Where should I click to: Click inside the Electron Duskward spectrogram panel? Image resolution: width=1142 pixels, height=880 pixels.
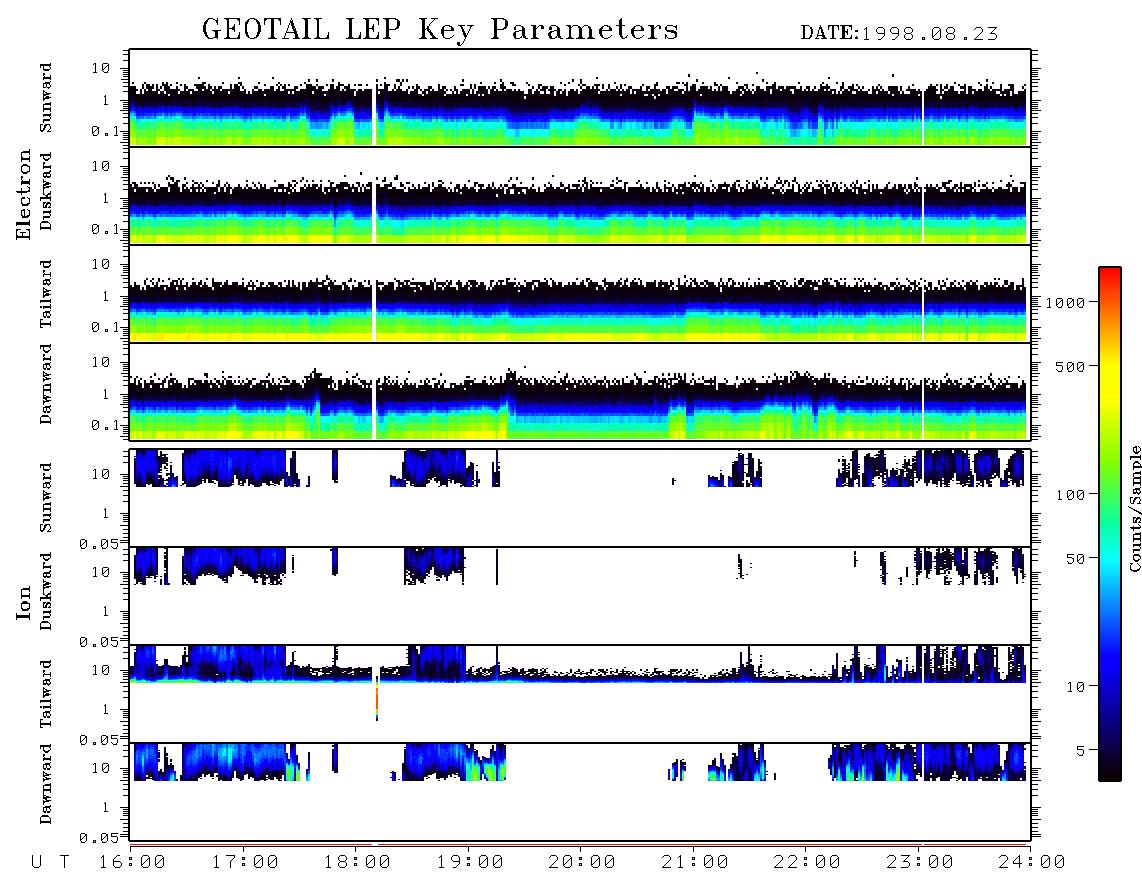point(580,195)
